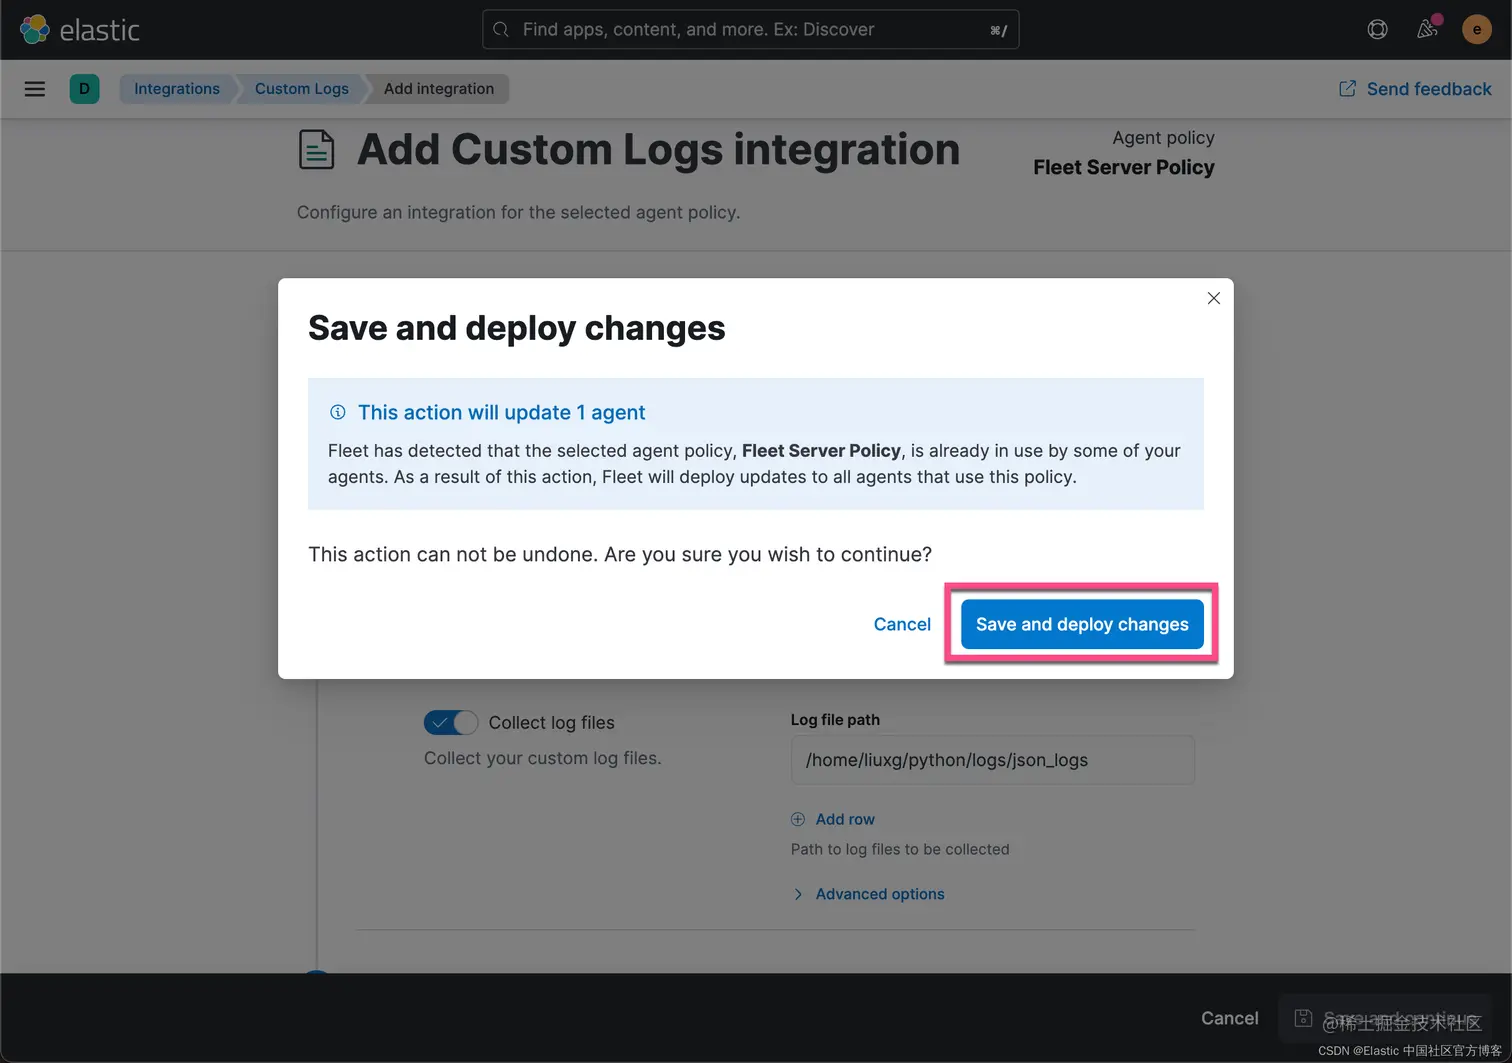
Task: Click Add row link
Action: pos(845,819)
